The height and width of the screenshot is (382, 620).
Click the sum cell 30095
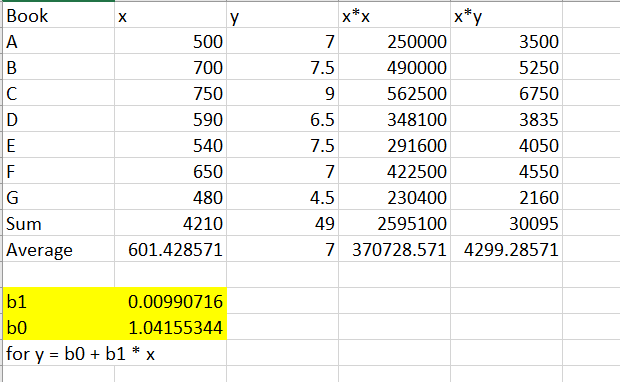(x=506, y=223)
